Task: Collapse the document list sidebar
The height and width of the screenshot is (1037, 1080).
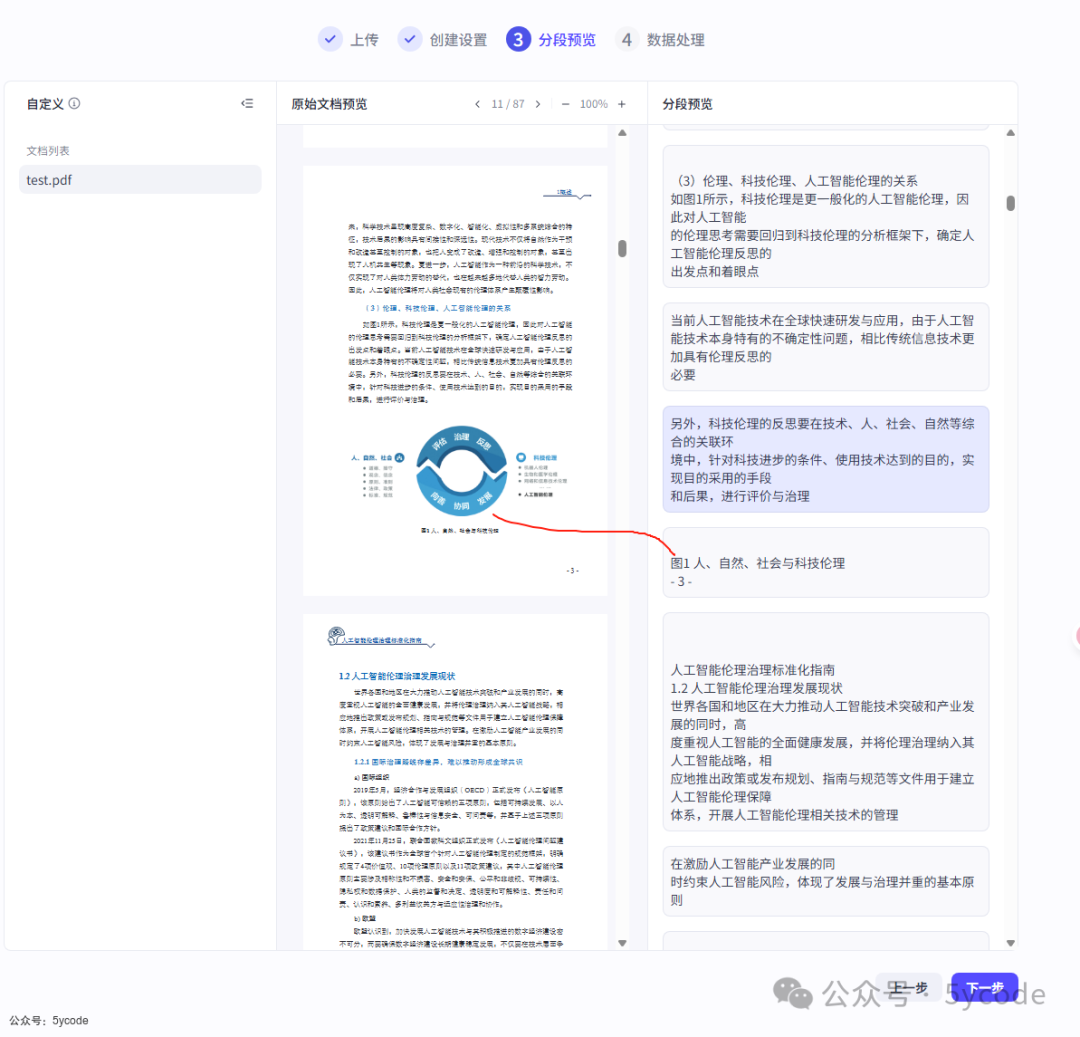Action: pos(247,103)
